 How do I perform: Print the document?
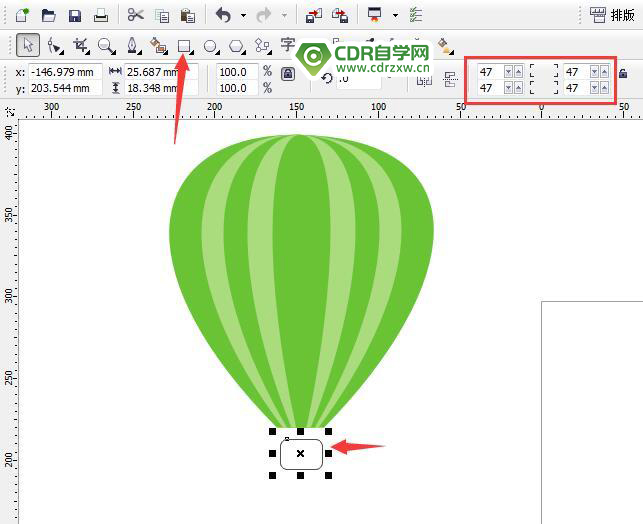coord(101,16)
